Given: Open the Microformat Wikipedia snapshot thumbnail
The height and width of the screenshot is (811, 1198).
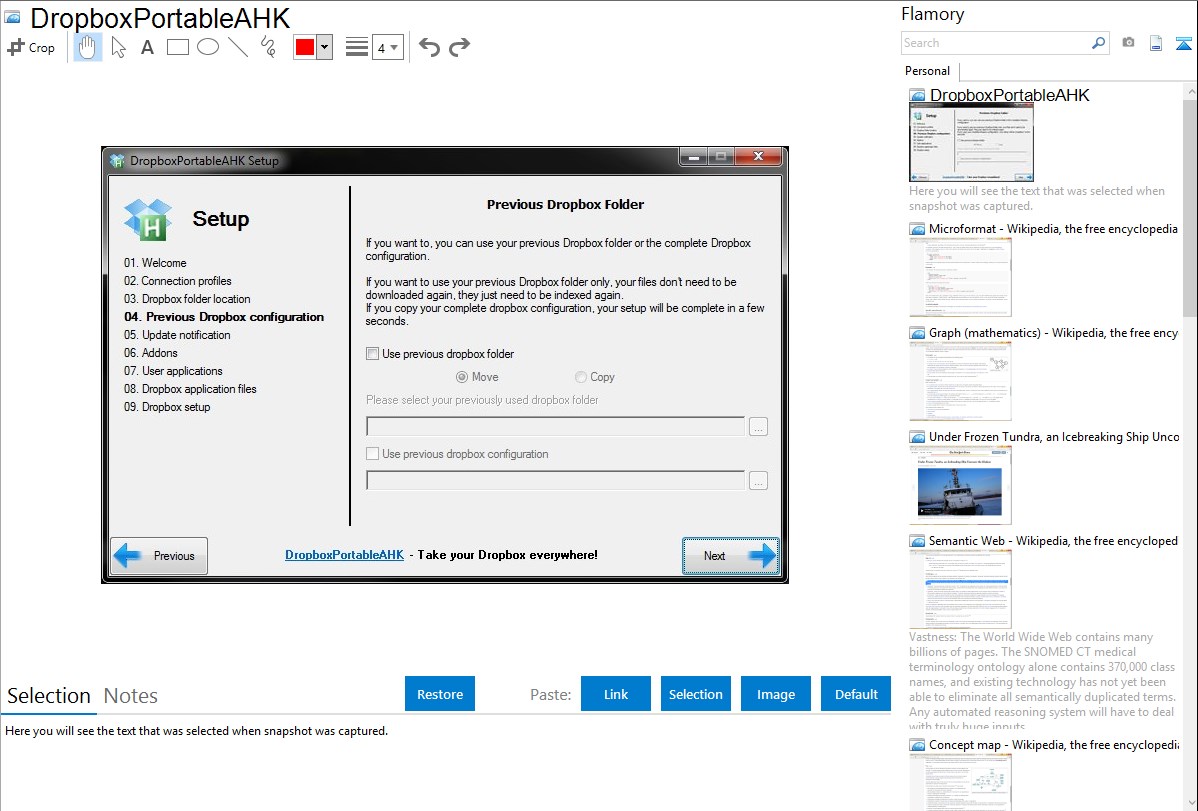Looking at the screenshot, I should tap(960, 277).
